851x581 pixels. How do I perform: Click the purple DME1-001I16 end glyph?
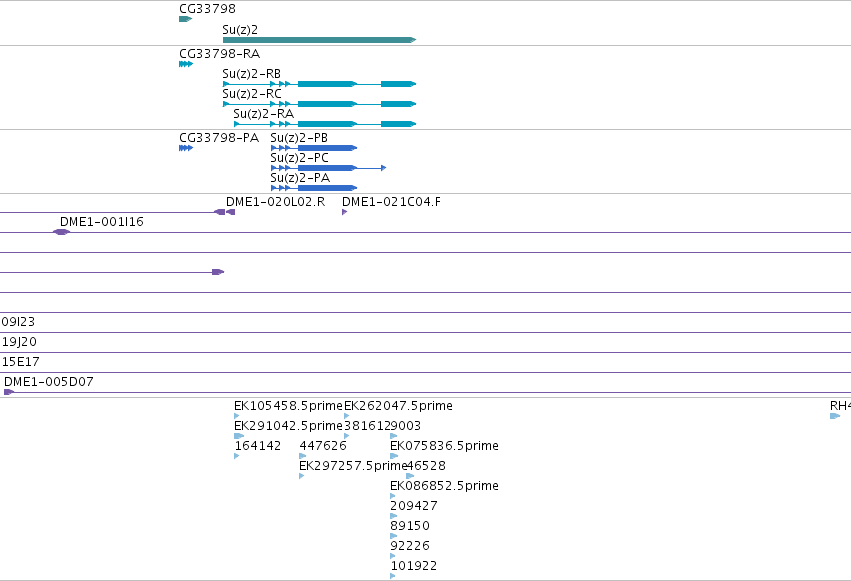pyautogui.click(x=61, y=232)
